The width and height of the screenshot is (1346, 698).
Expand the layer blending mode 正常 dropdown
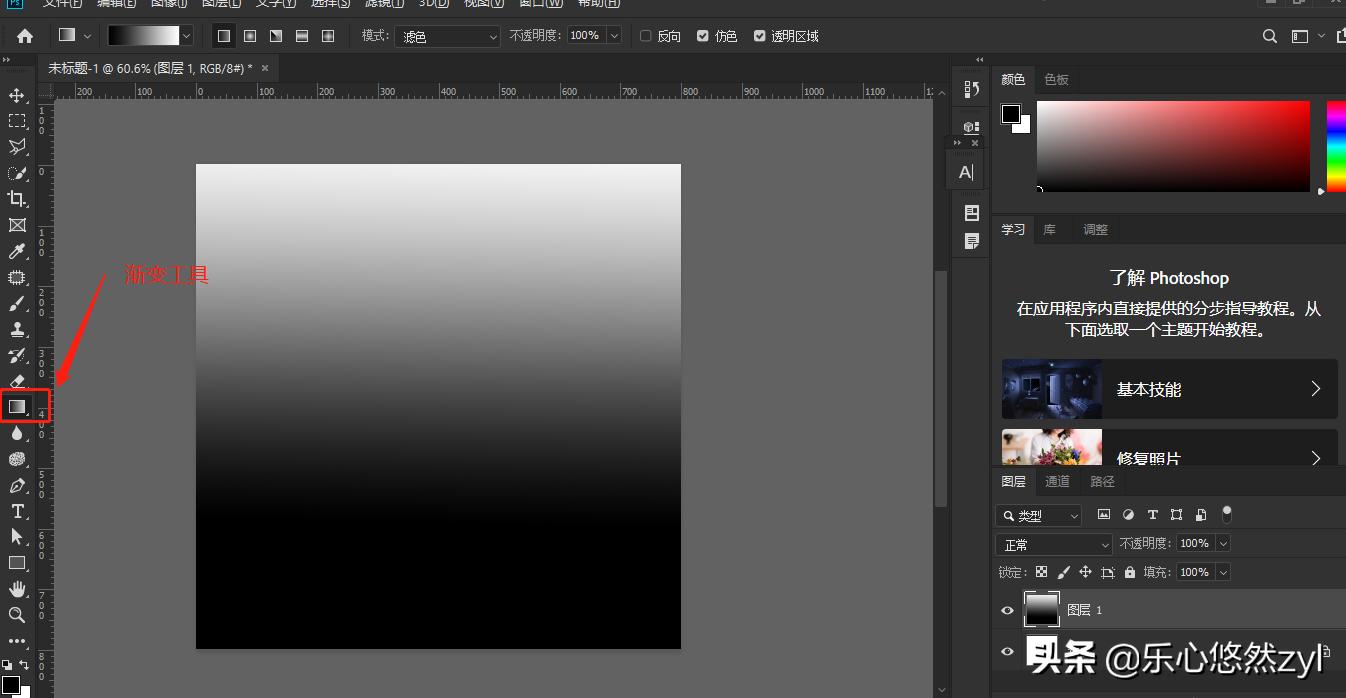click(x=1054, y=544)
